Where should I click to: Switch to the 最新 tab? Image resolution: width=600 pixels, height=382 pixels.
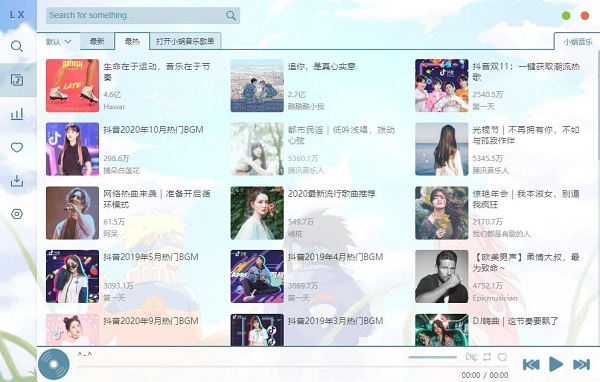click(97, 41)
